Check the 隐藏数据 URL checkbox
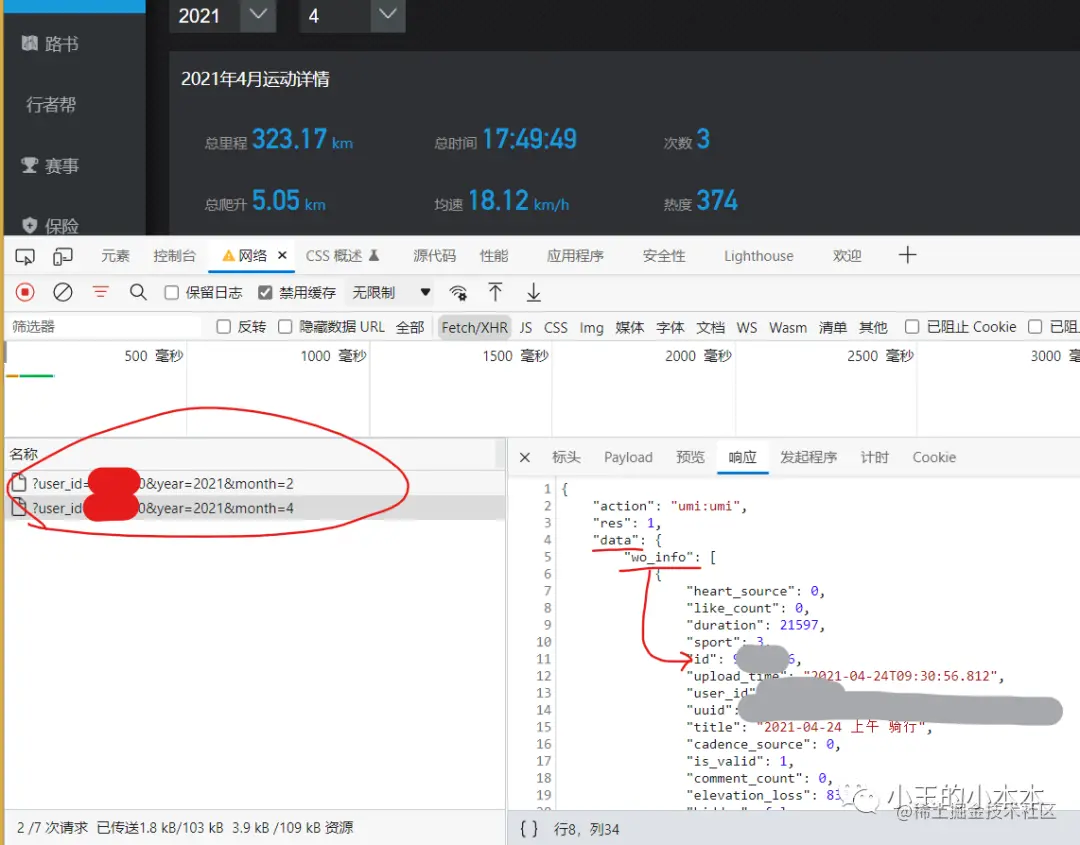The height and width of the screenshot is (845, 1080). 284,326
